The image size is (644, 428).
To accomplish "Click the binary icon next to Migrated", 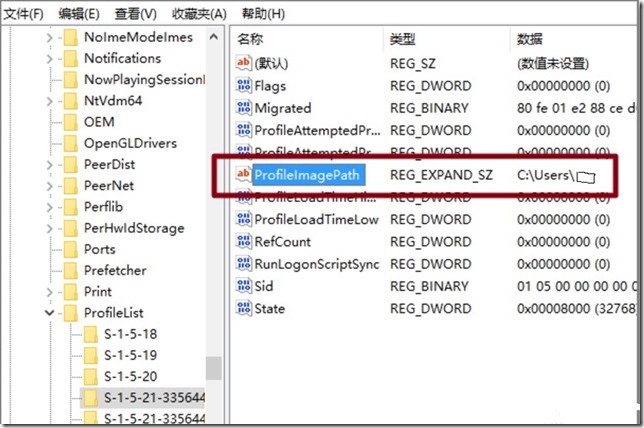I will click(x=243, y=108).
